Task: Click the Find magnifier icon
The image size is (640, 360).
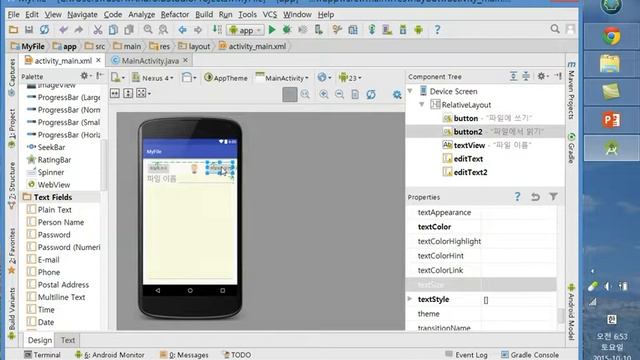Action: pyautogui.click(x=148, y=30)
